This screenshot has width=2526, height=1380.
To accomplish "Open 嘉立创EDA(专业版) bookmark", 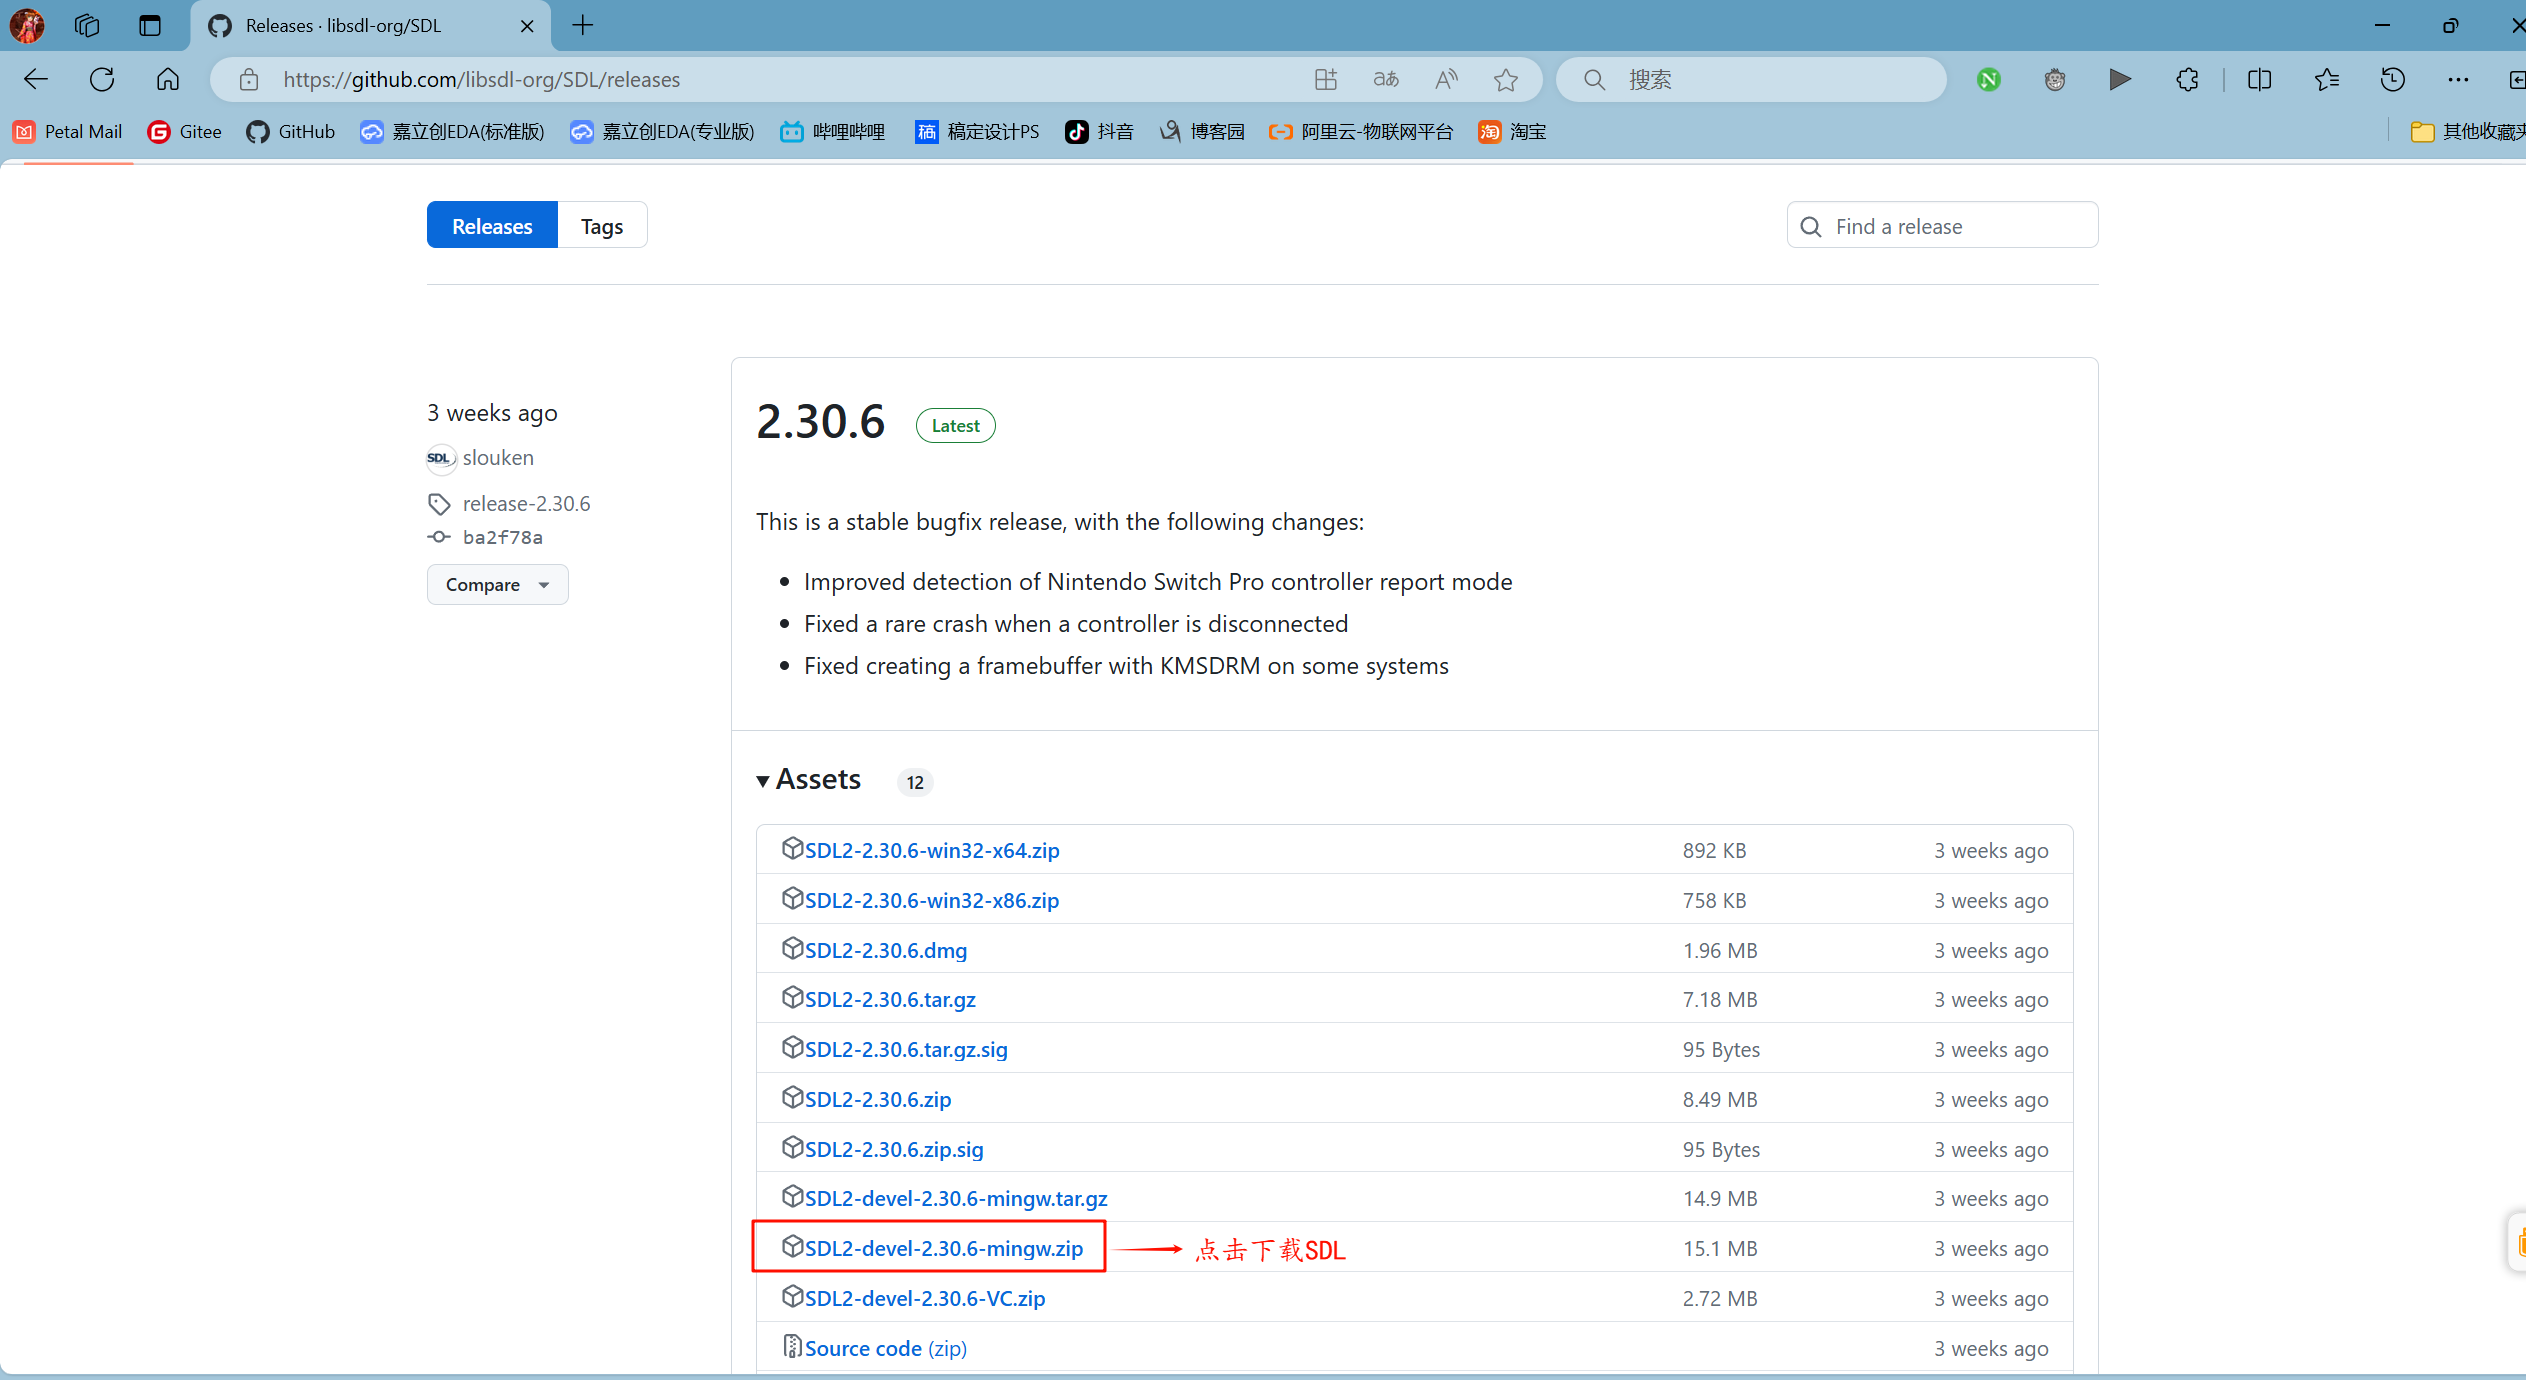I will coord(663,131).
